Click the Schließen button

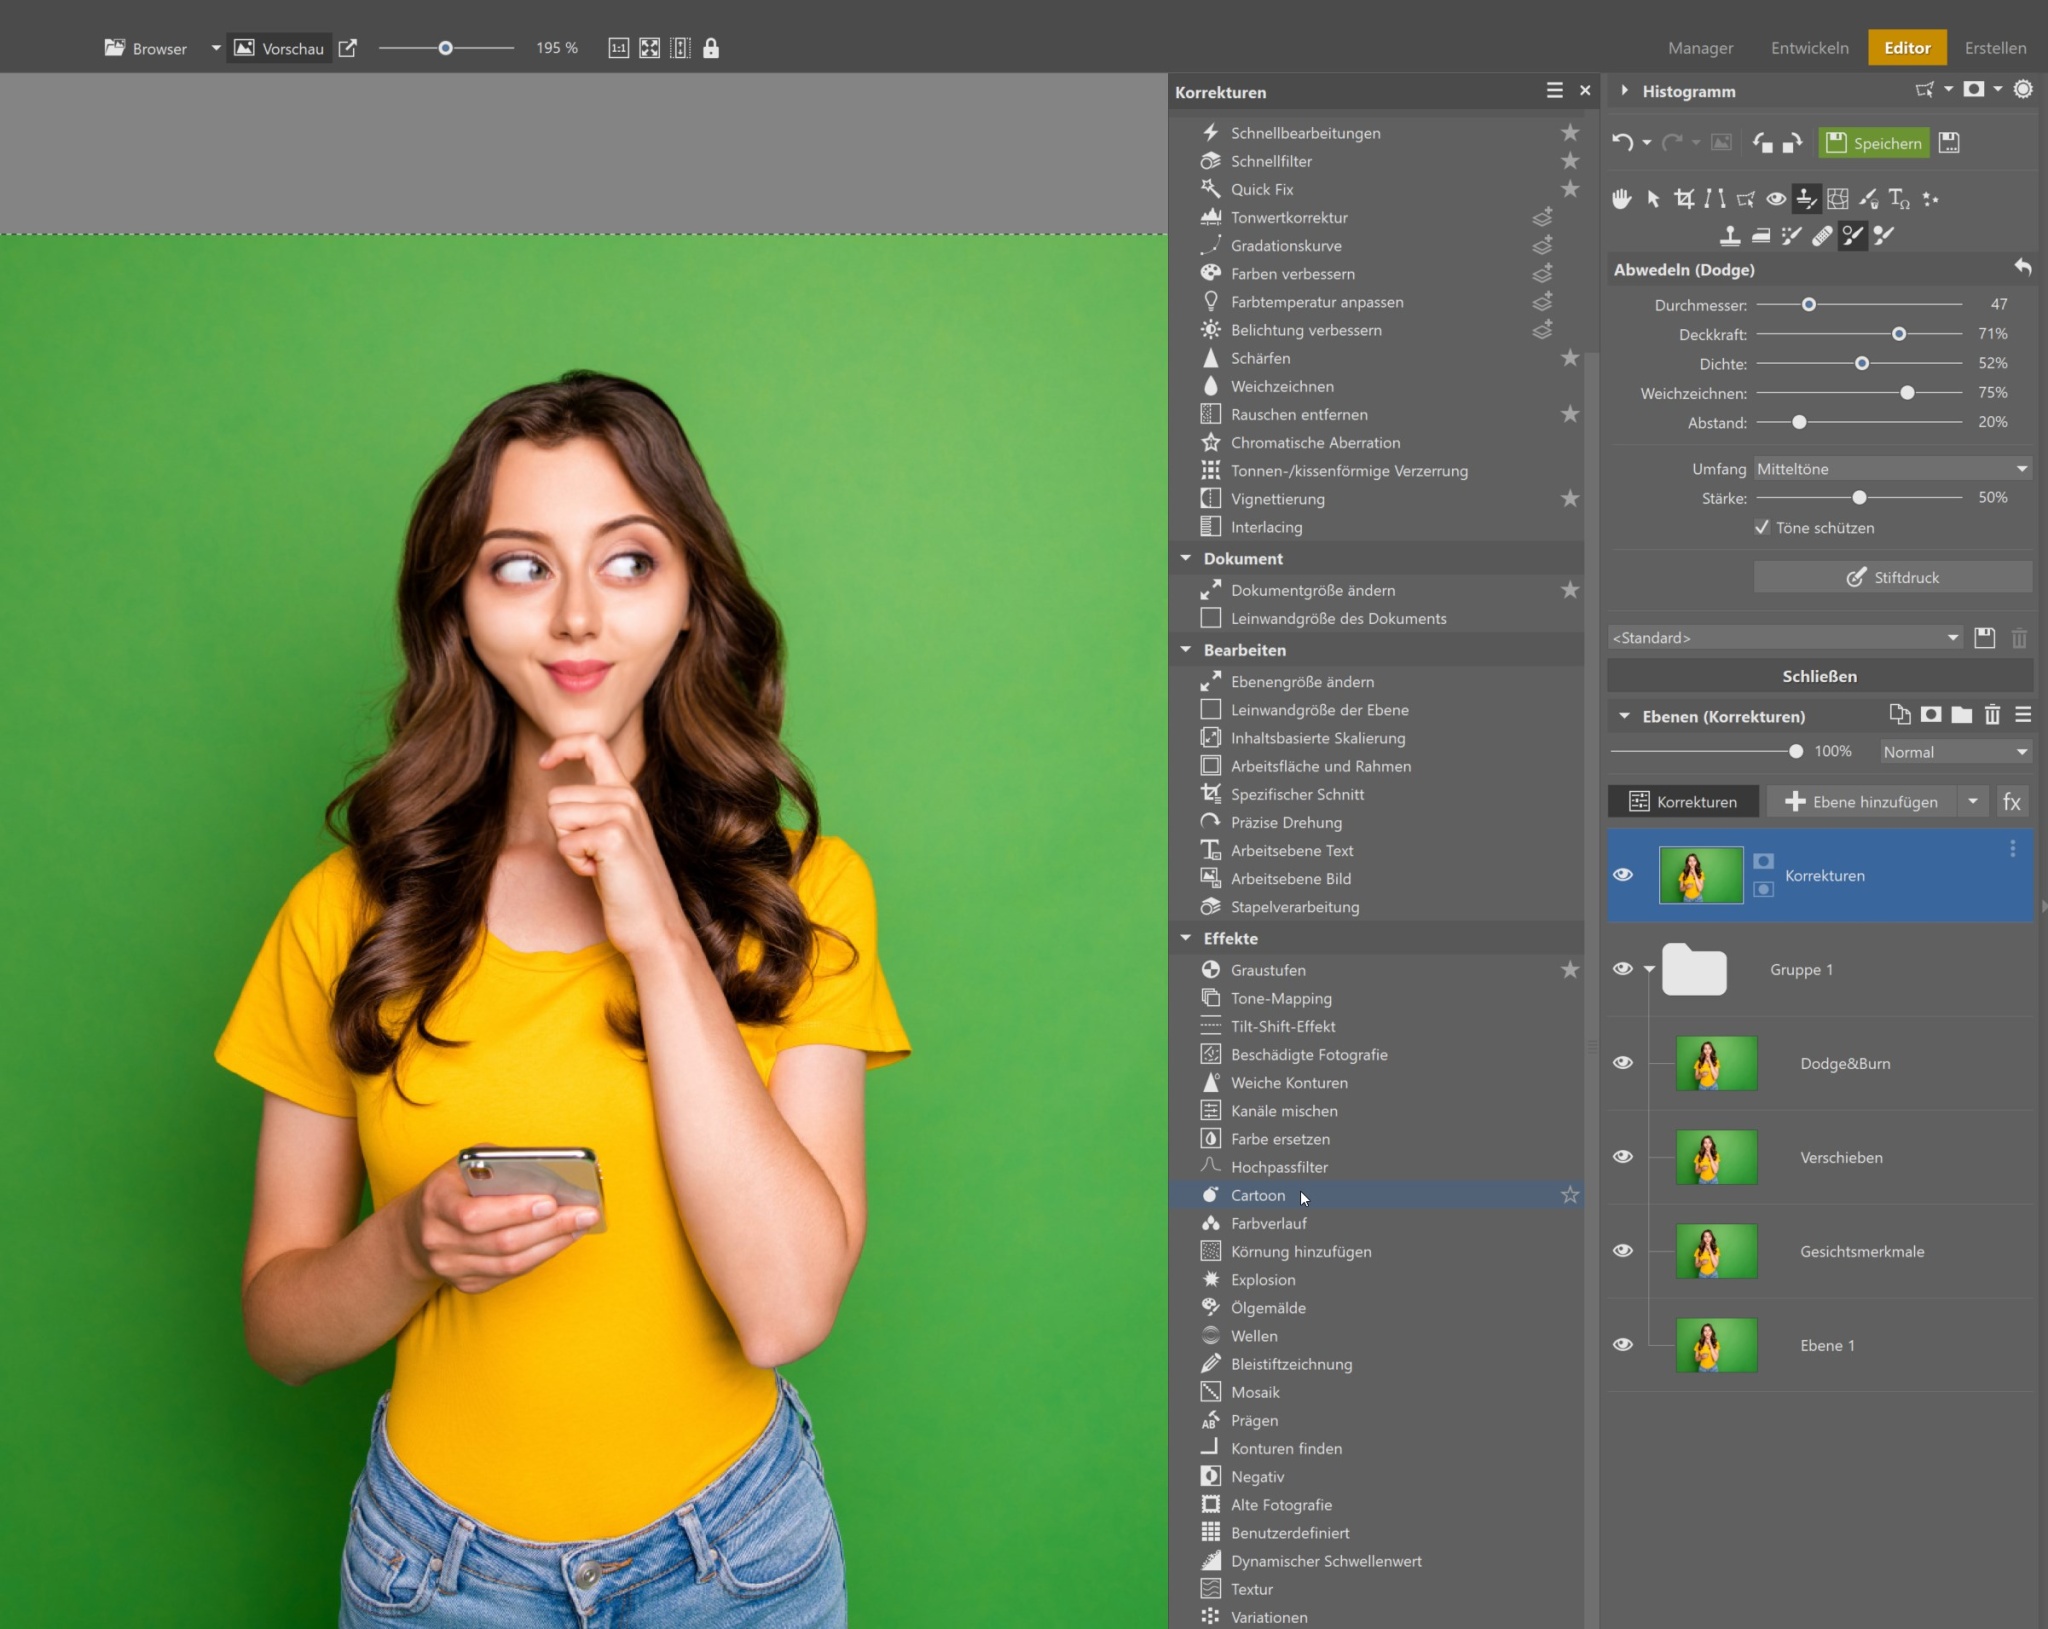coord(1820,676)
